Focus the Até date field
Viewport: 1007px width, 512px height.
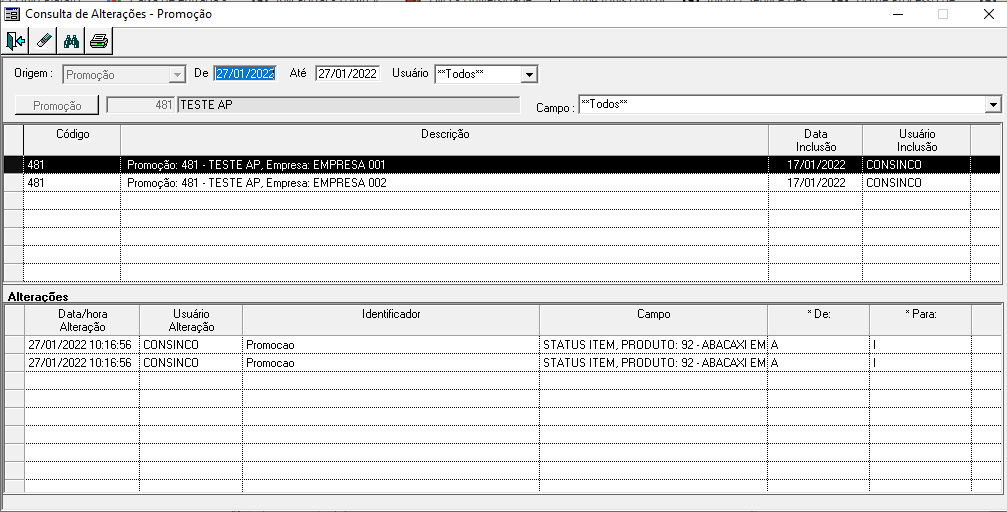[x=347, y=74]
